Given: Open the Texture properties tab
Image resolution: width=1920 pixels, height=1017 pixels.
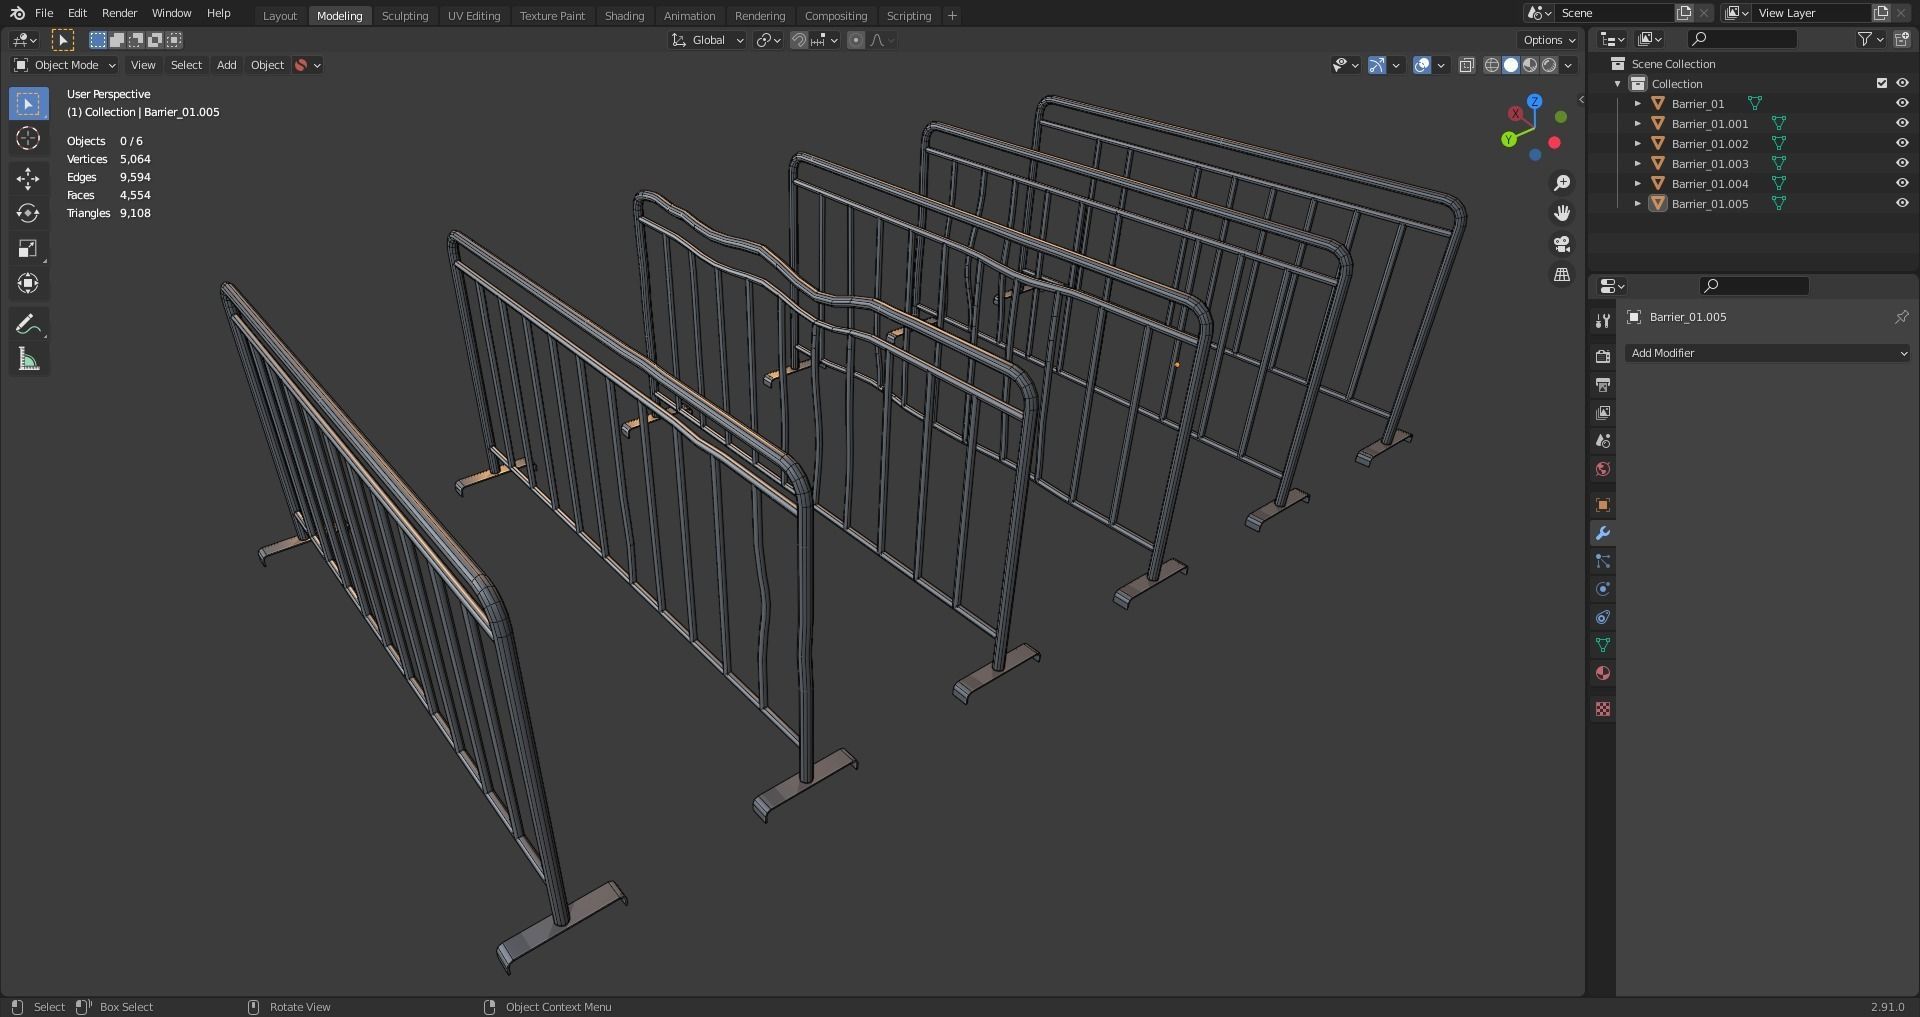Looking at the screenshot, I should click(x=1603, y=709).
